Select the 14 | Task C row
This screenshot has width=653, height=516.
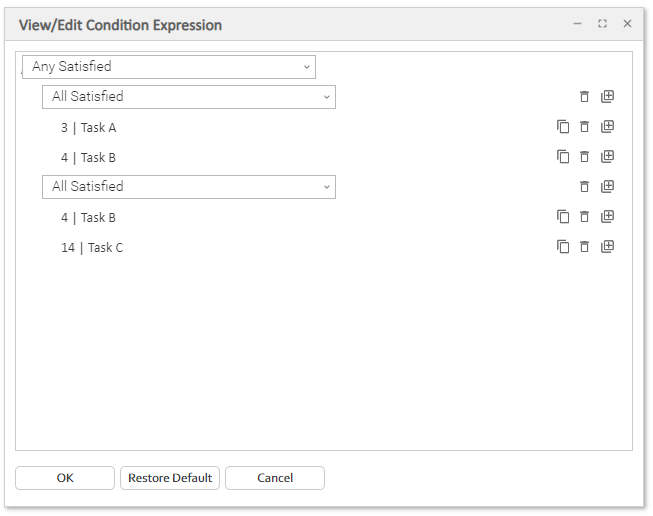tap(92, 247)
